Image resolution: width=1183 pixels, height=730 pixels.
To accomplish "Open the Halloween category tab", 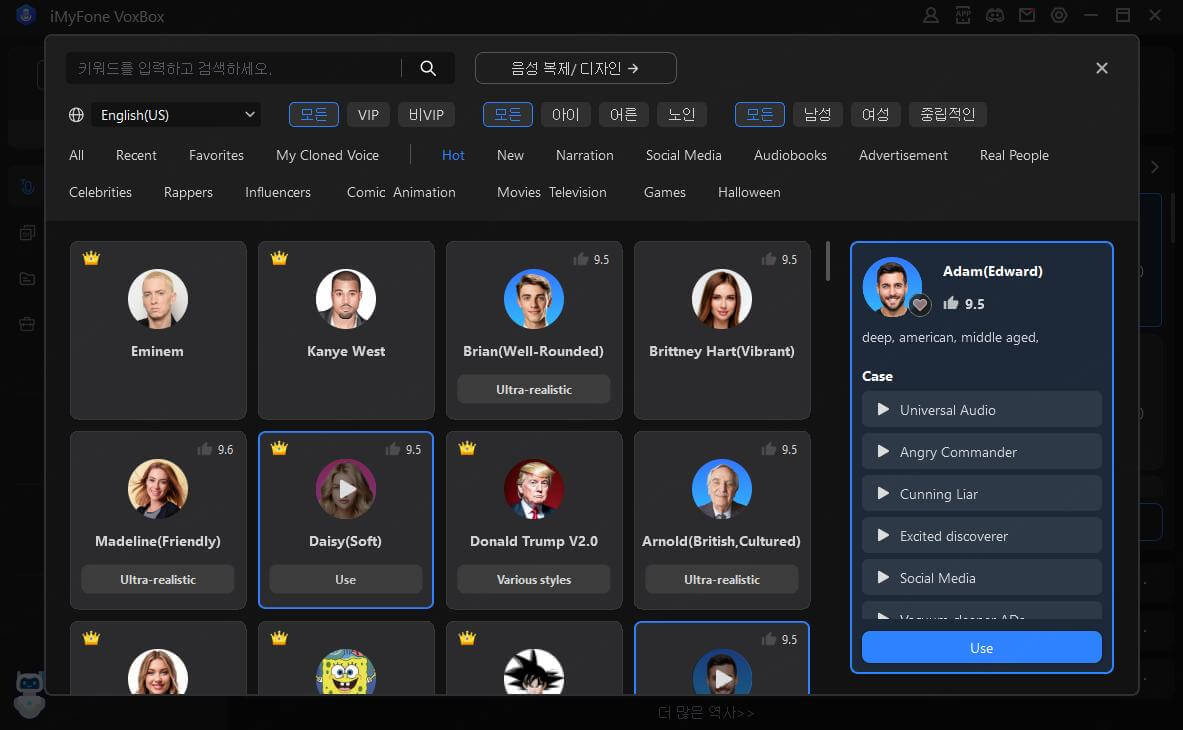I will point(749,192).
